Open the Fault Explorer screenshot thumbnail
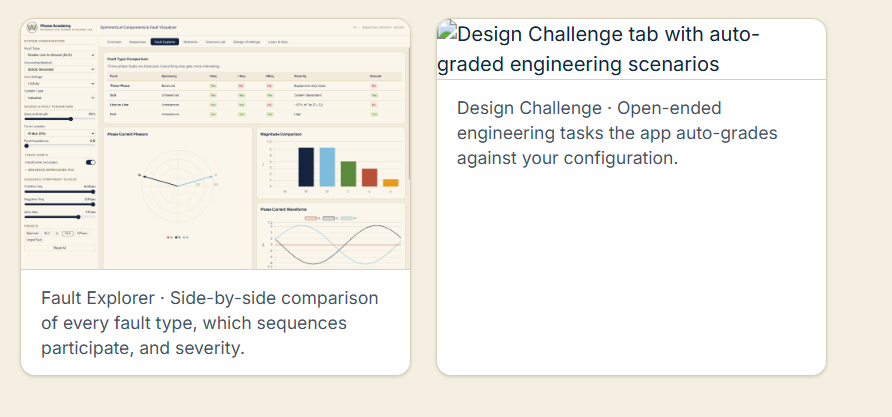The height and width of the screenshot is (417, 892). 216,144
